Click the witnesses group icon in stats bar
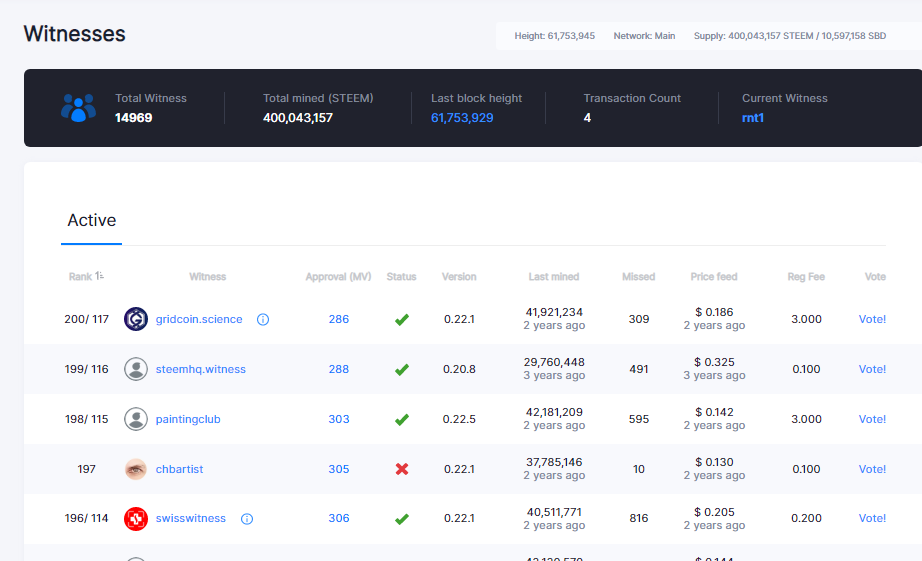This screenshot has height=561, width=922. [x=78, y=108]
